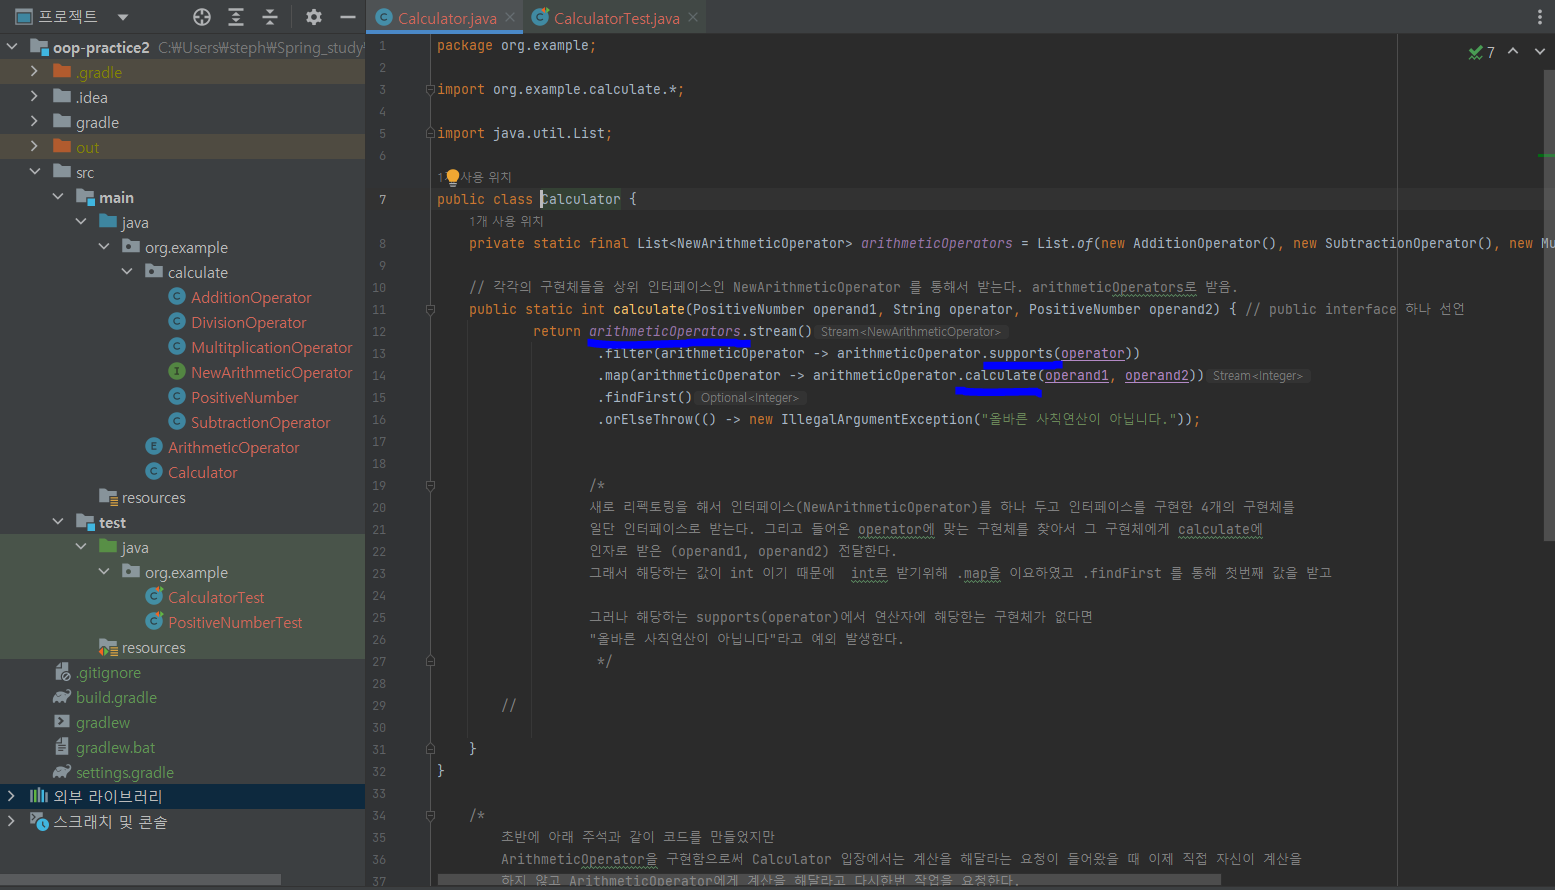Click the arithmeticOperators reference on line 12
This screenshot has height=890, width=1555.
tap(665, 331)
